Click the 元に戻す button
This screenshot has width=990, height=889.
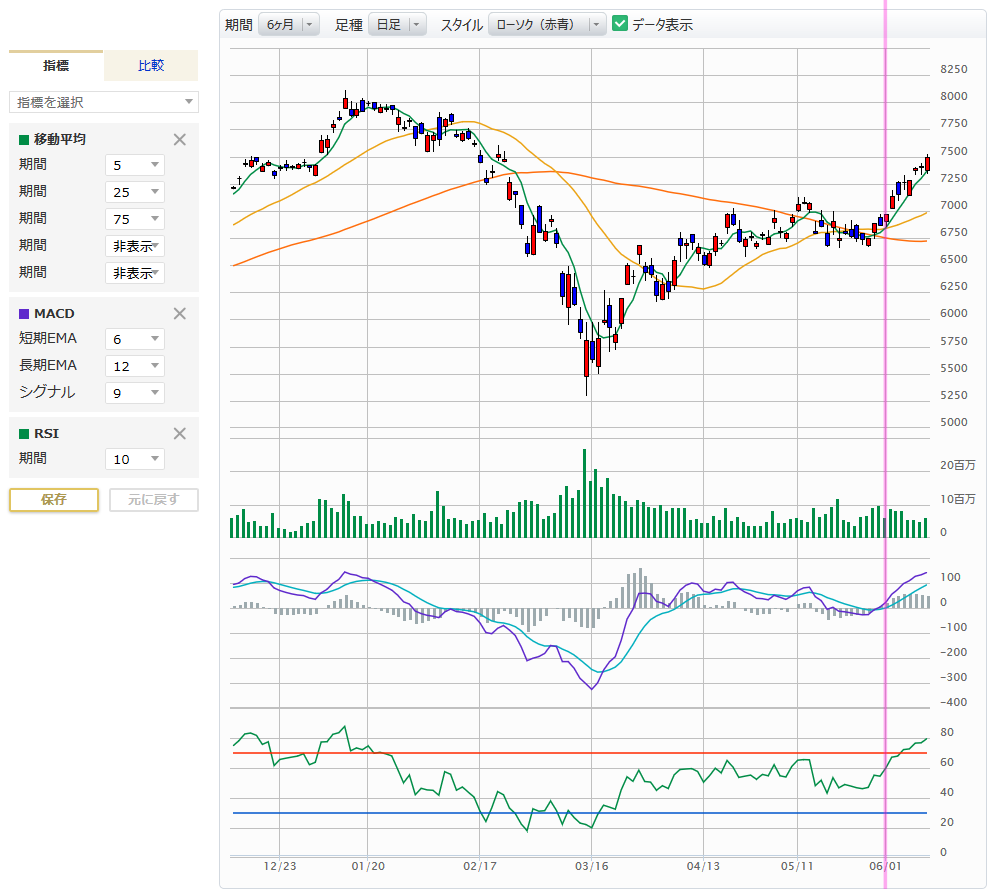click(x=153, y=500)
